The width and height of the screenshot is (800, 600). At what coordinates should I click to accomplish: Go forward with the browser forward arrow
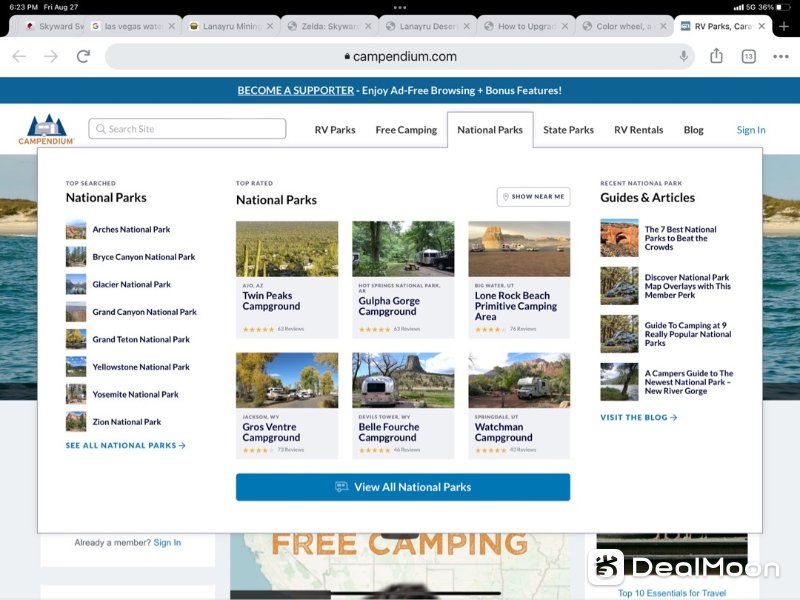coord(51,56)
